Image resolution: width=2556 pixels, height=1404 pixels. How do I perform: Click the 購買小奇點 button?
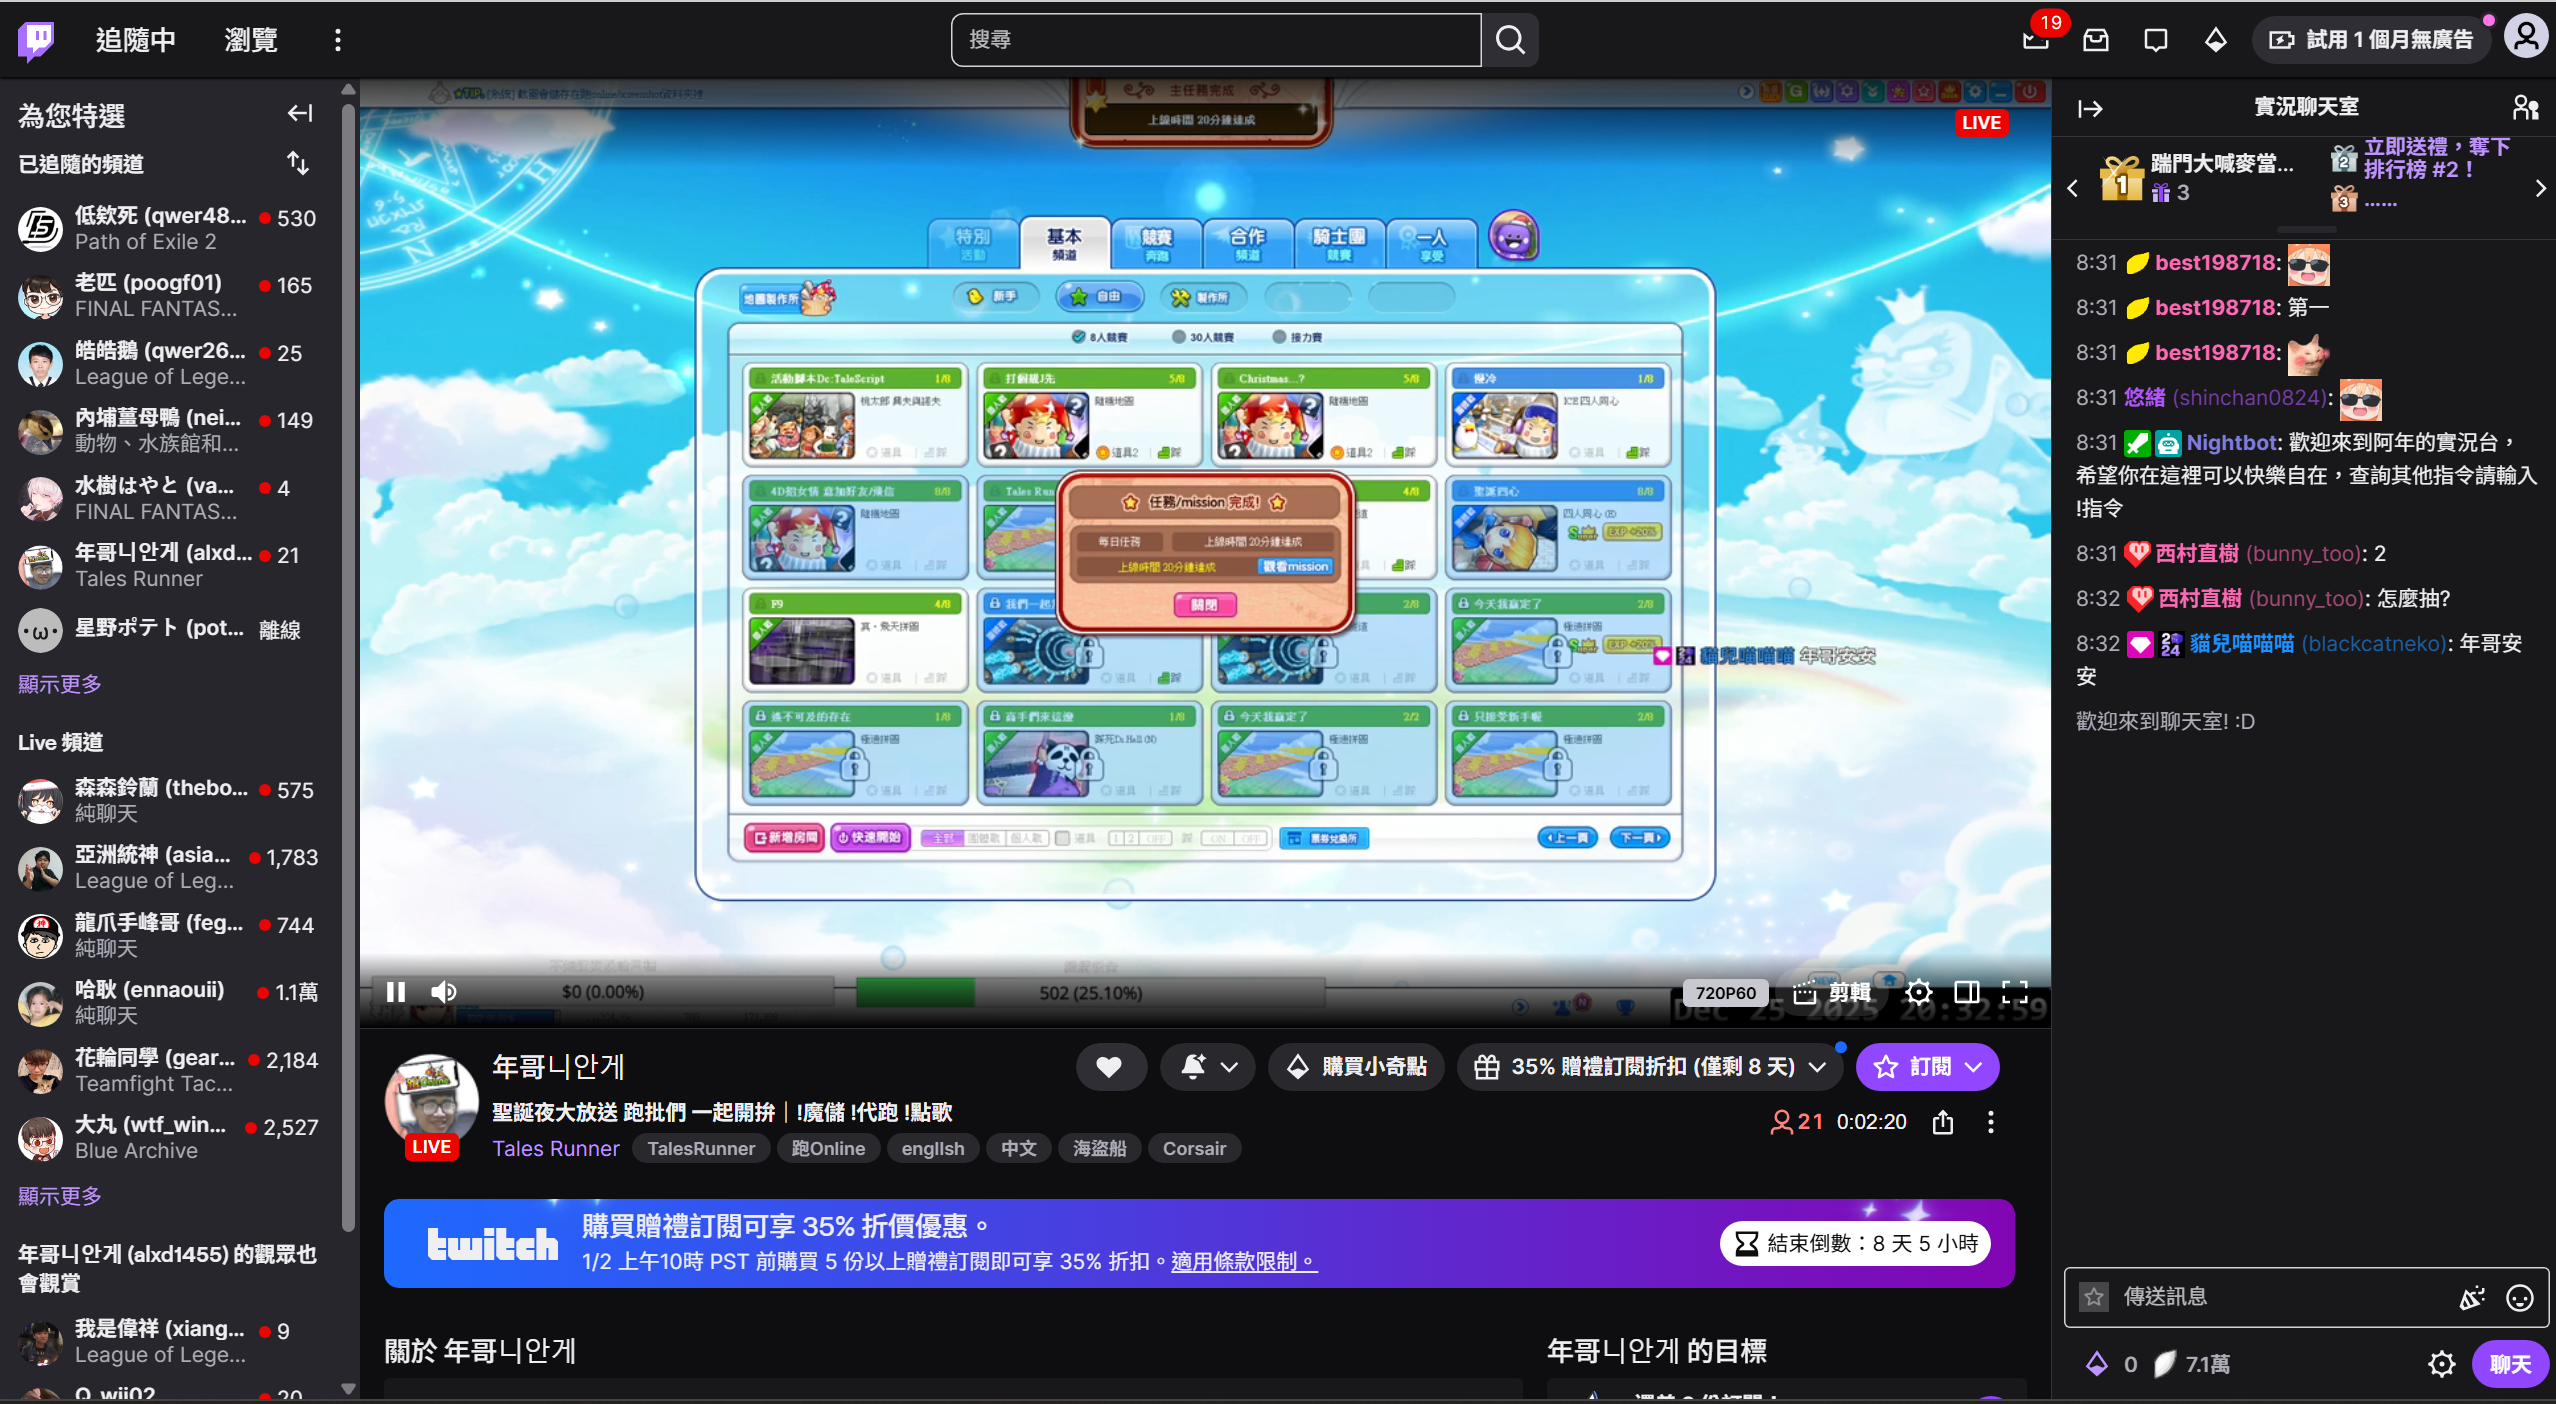[x=1356, y=1067]
